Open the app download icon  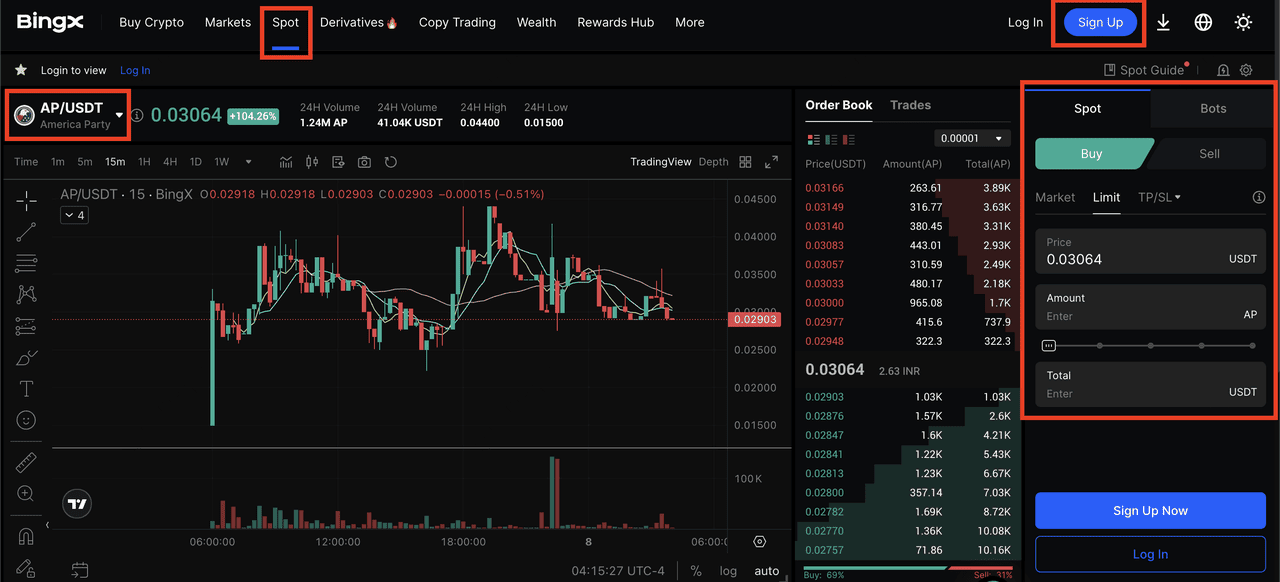tap(1163, 22)
